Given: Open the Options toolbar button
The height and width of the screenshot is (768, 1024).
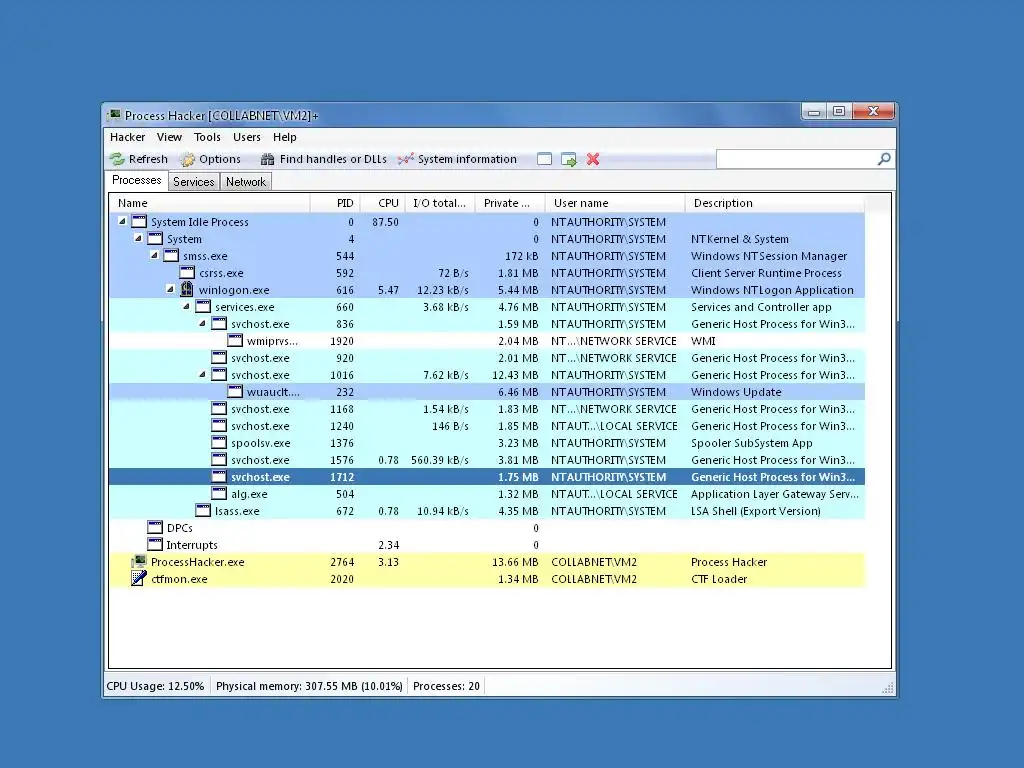Looking at the screenshot, I should coord(210,159).
